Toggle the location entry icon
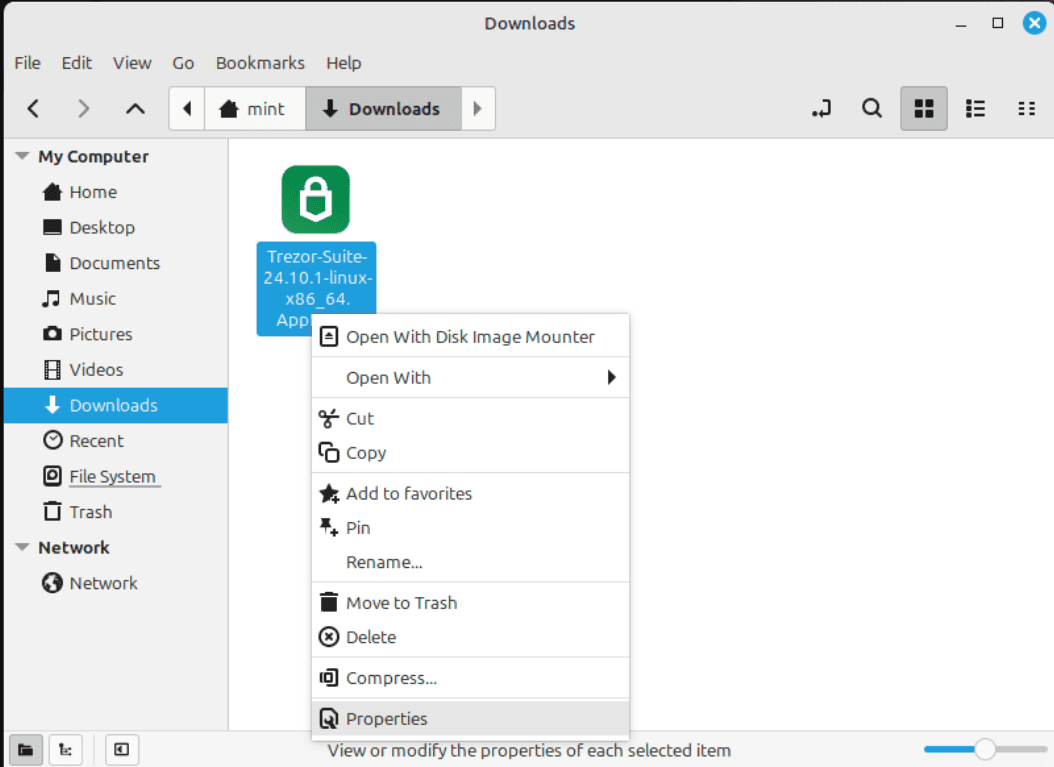This screenshot has width=1054, height=767. pyautogui.click(x=821, y=108)
